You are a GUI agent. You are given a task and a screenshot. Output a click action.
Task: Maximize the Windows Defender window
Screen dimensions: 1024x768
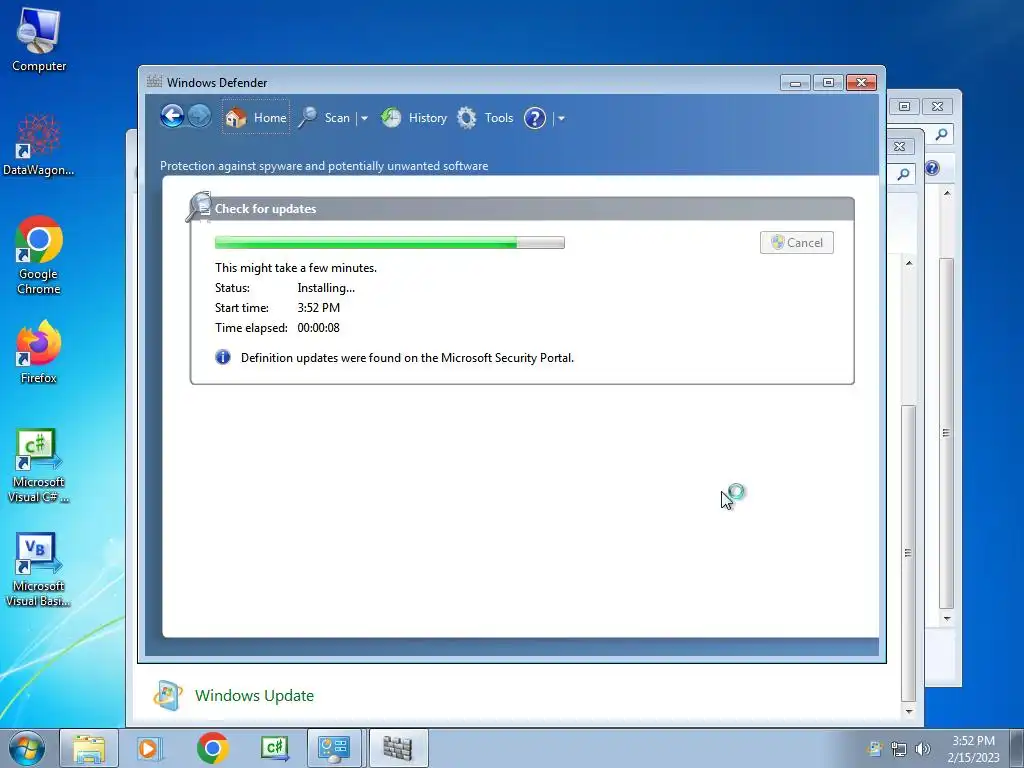pos(828,83)
